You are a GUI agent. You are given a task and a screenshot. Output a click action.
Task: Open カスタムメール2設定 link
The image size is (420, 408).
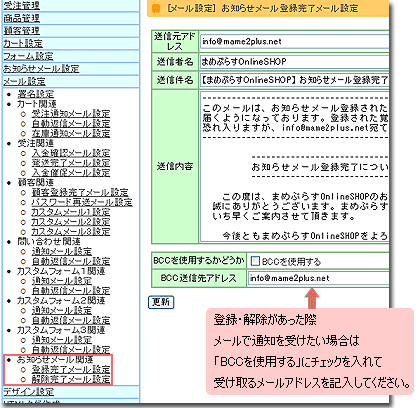click(x=71, y=222)
